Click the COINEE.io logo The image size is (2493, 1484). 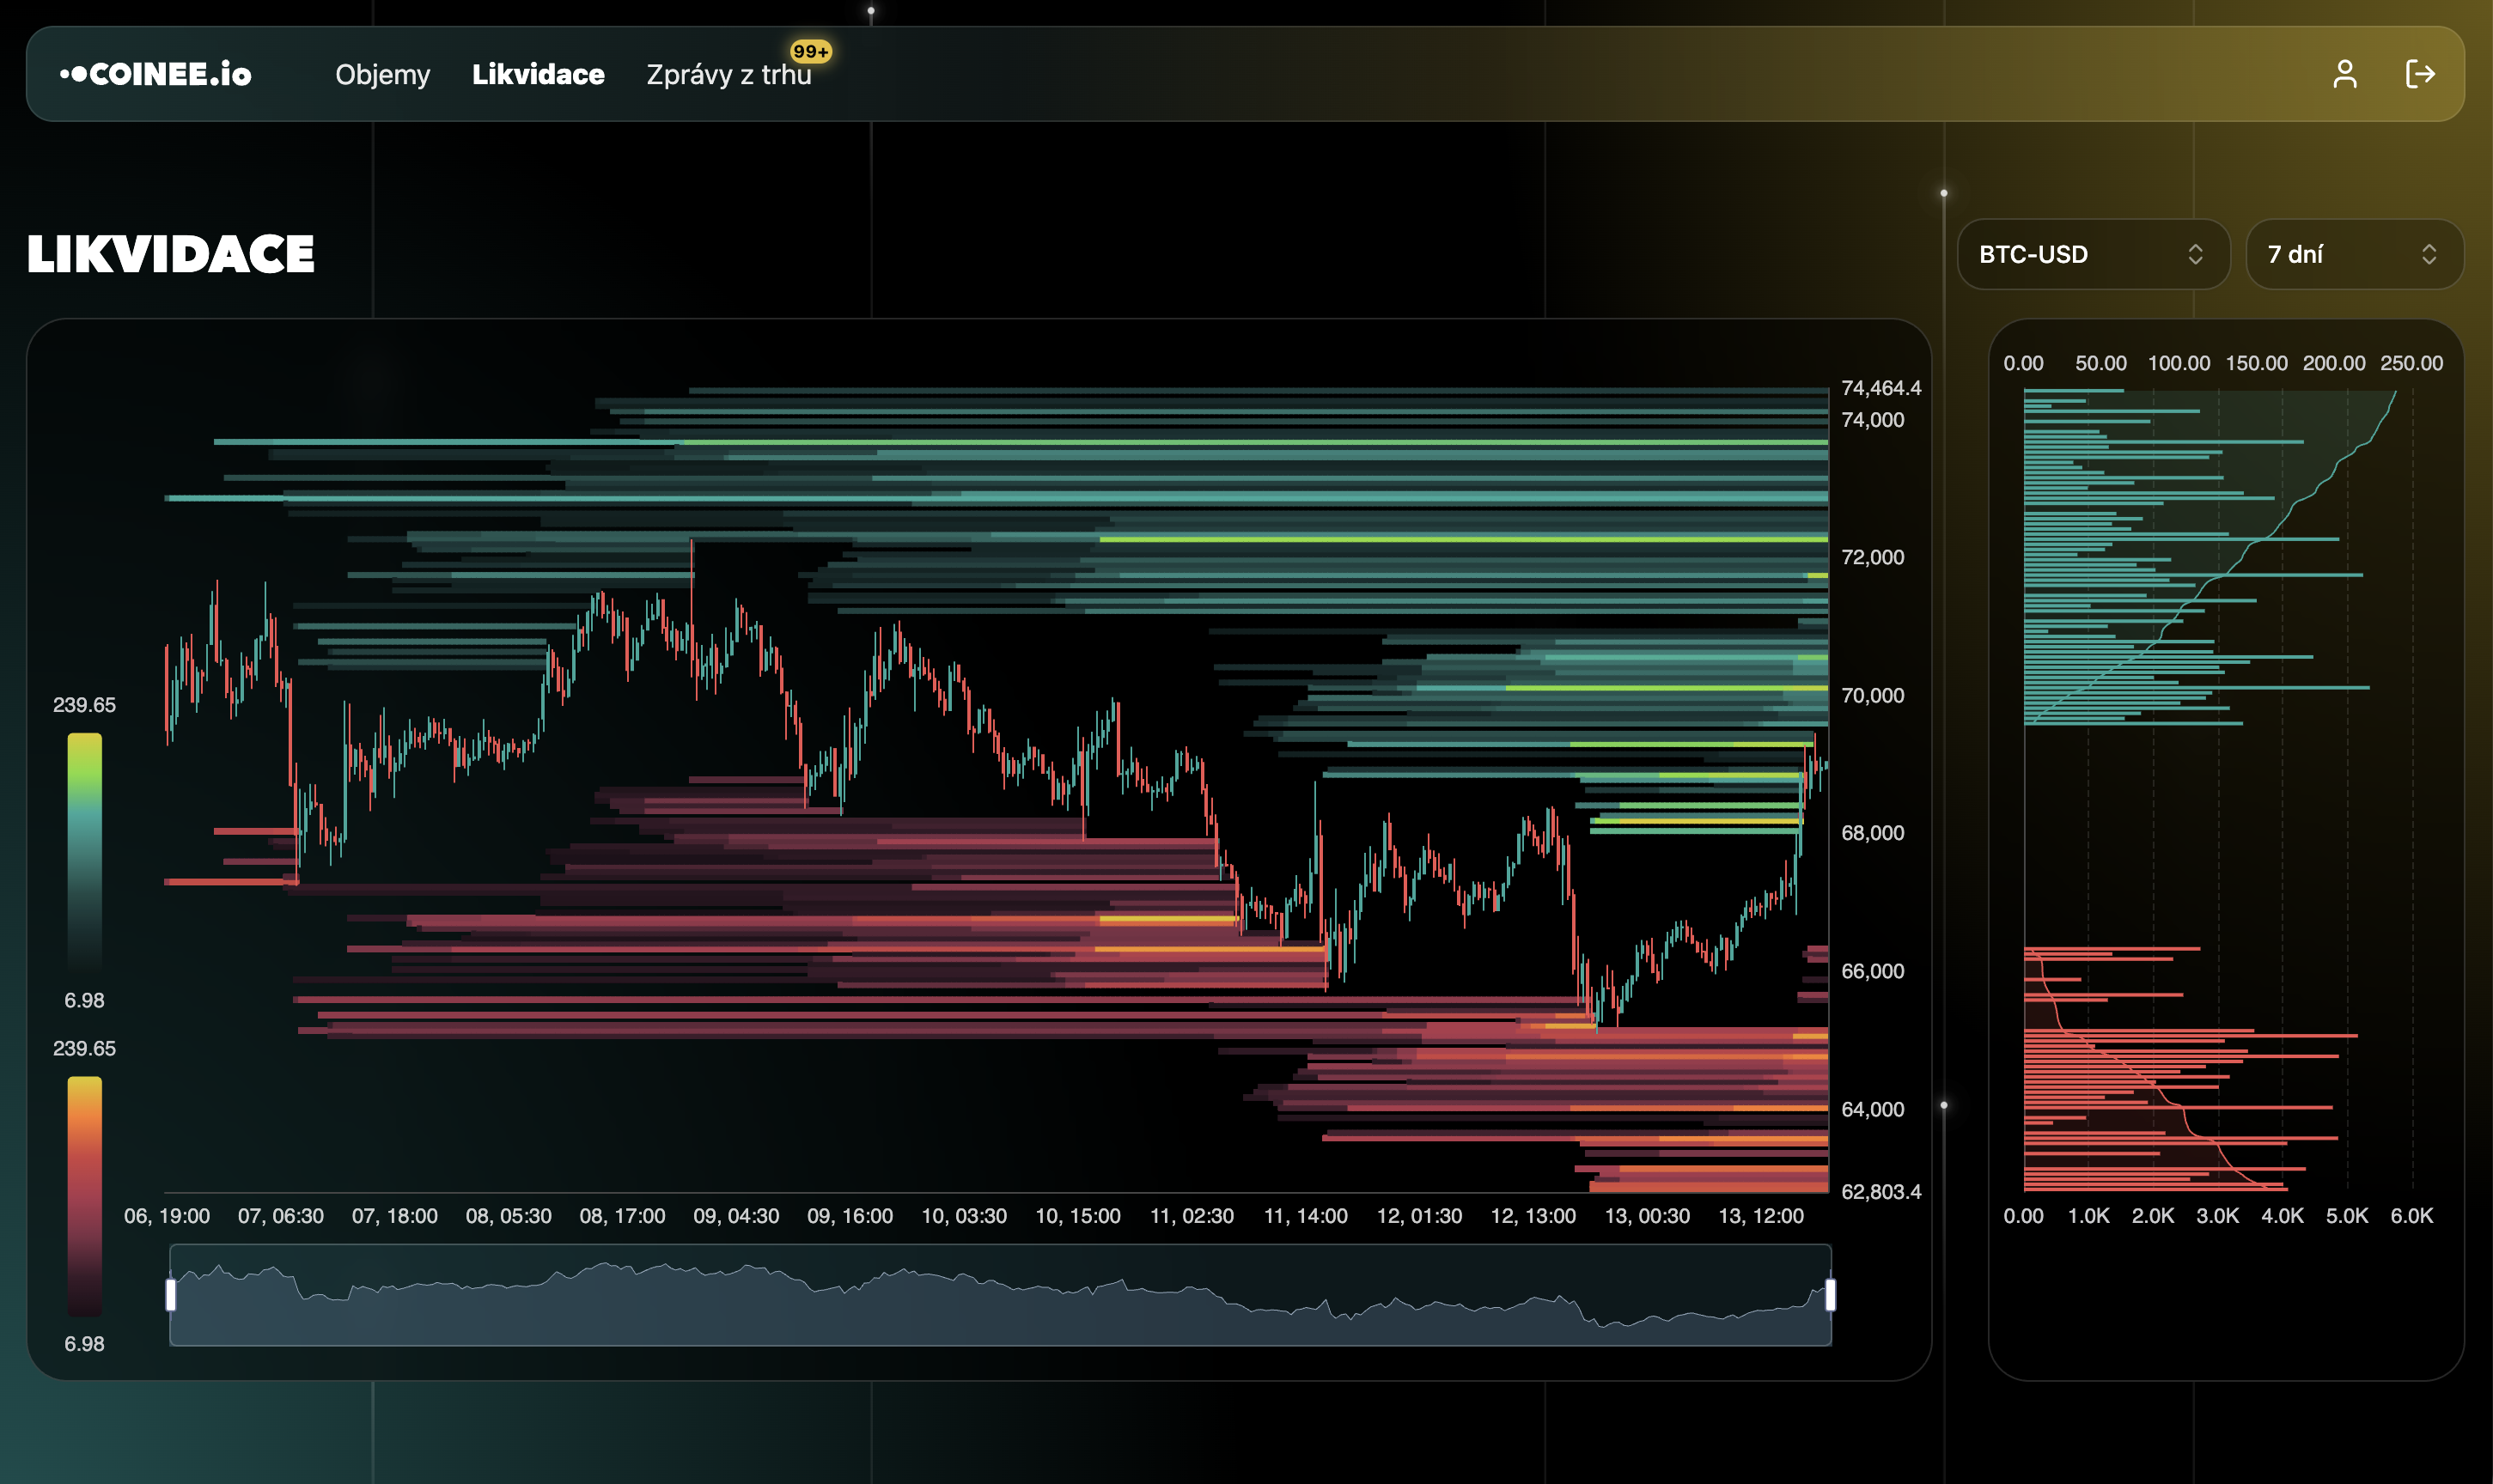coord(156,74)
